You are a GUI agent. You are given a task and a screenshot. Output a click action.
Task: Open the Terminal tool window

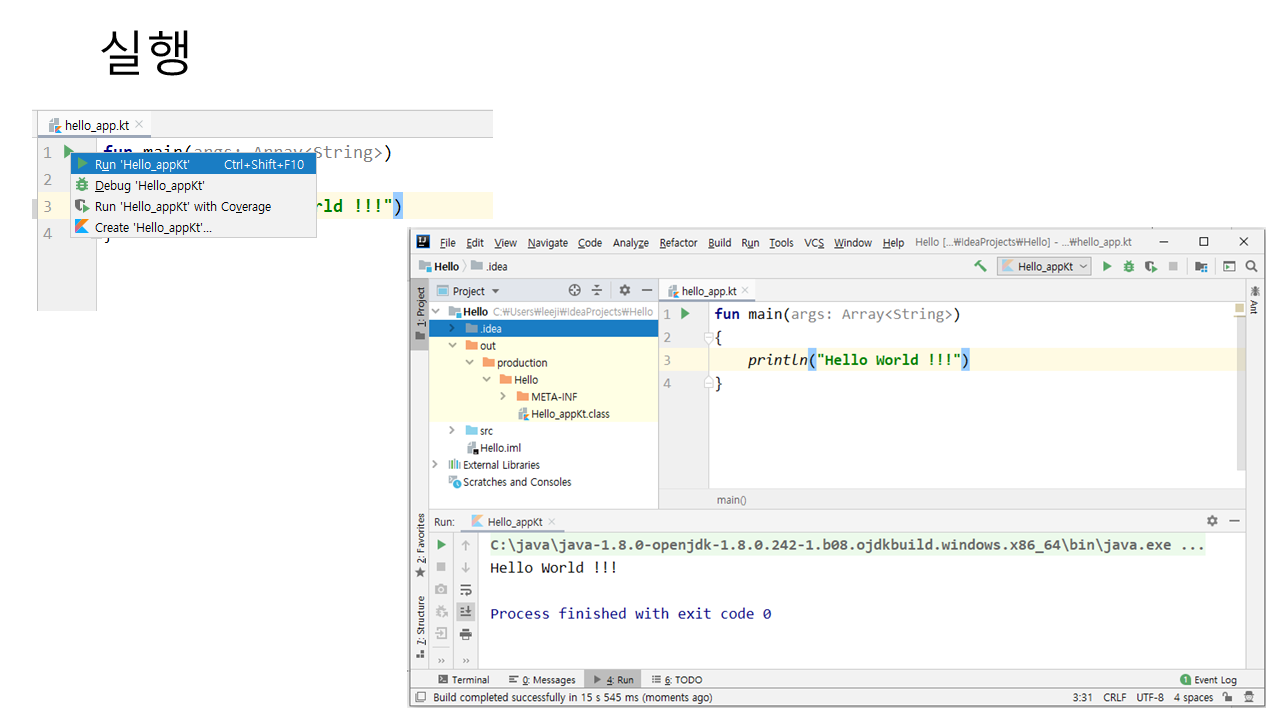[463, 680]
